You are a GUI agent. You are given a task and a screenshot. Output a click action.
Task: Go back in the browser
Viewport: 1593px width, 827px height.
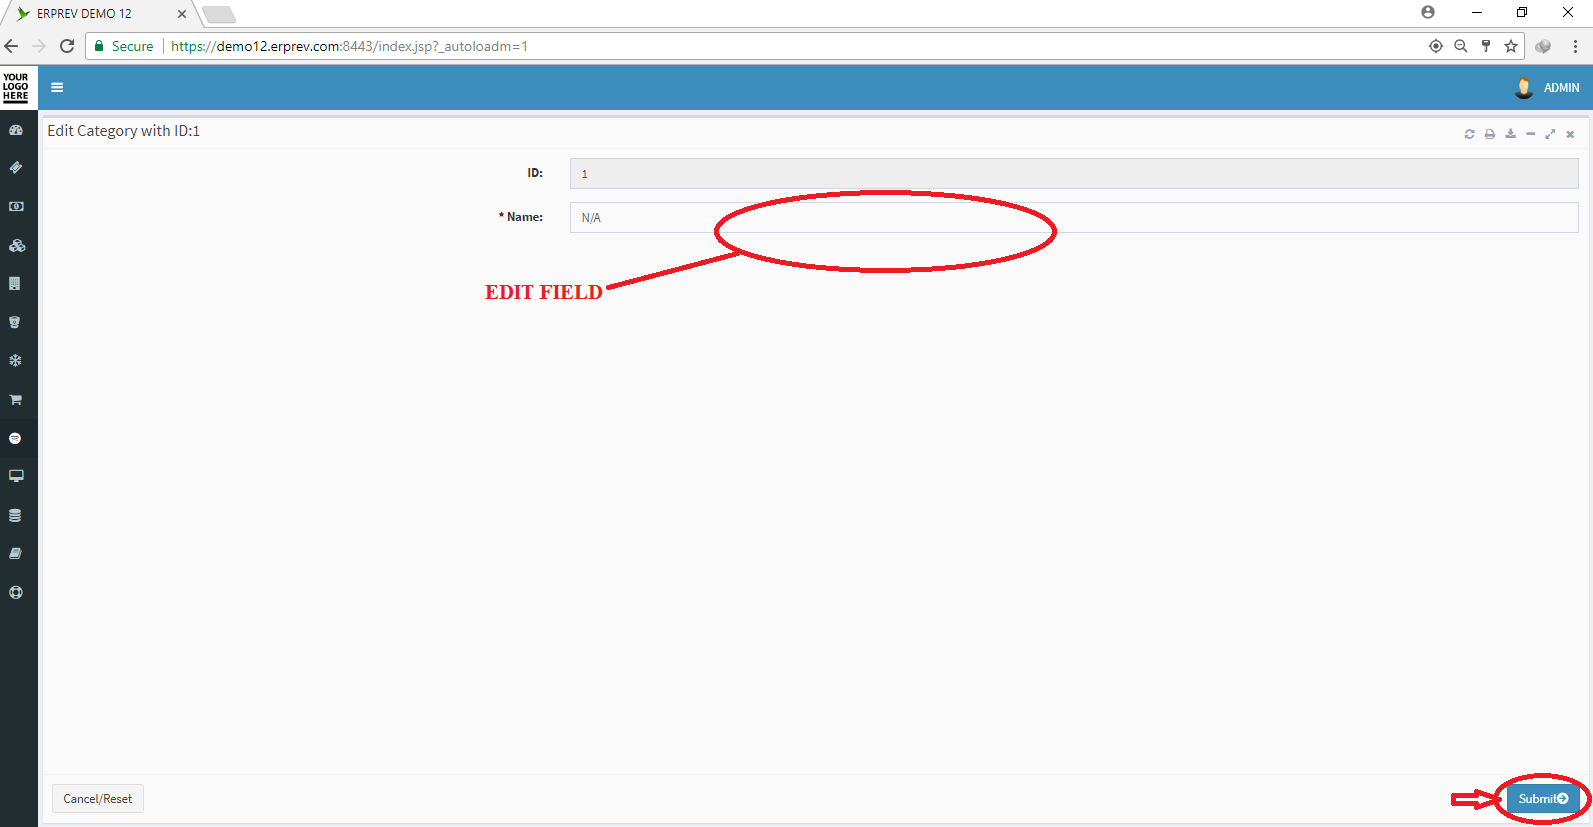[12, 46]
